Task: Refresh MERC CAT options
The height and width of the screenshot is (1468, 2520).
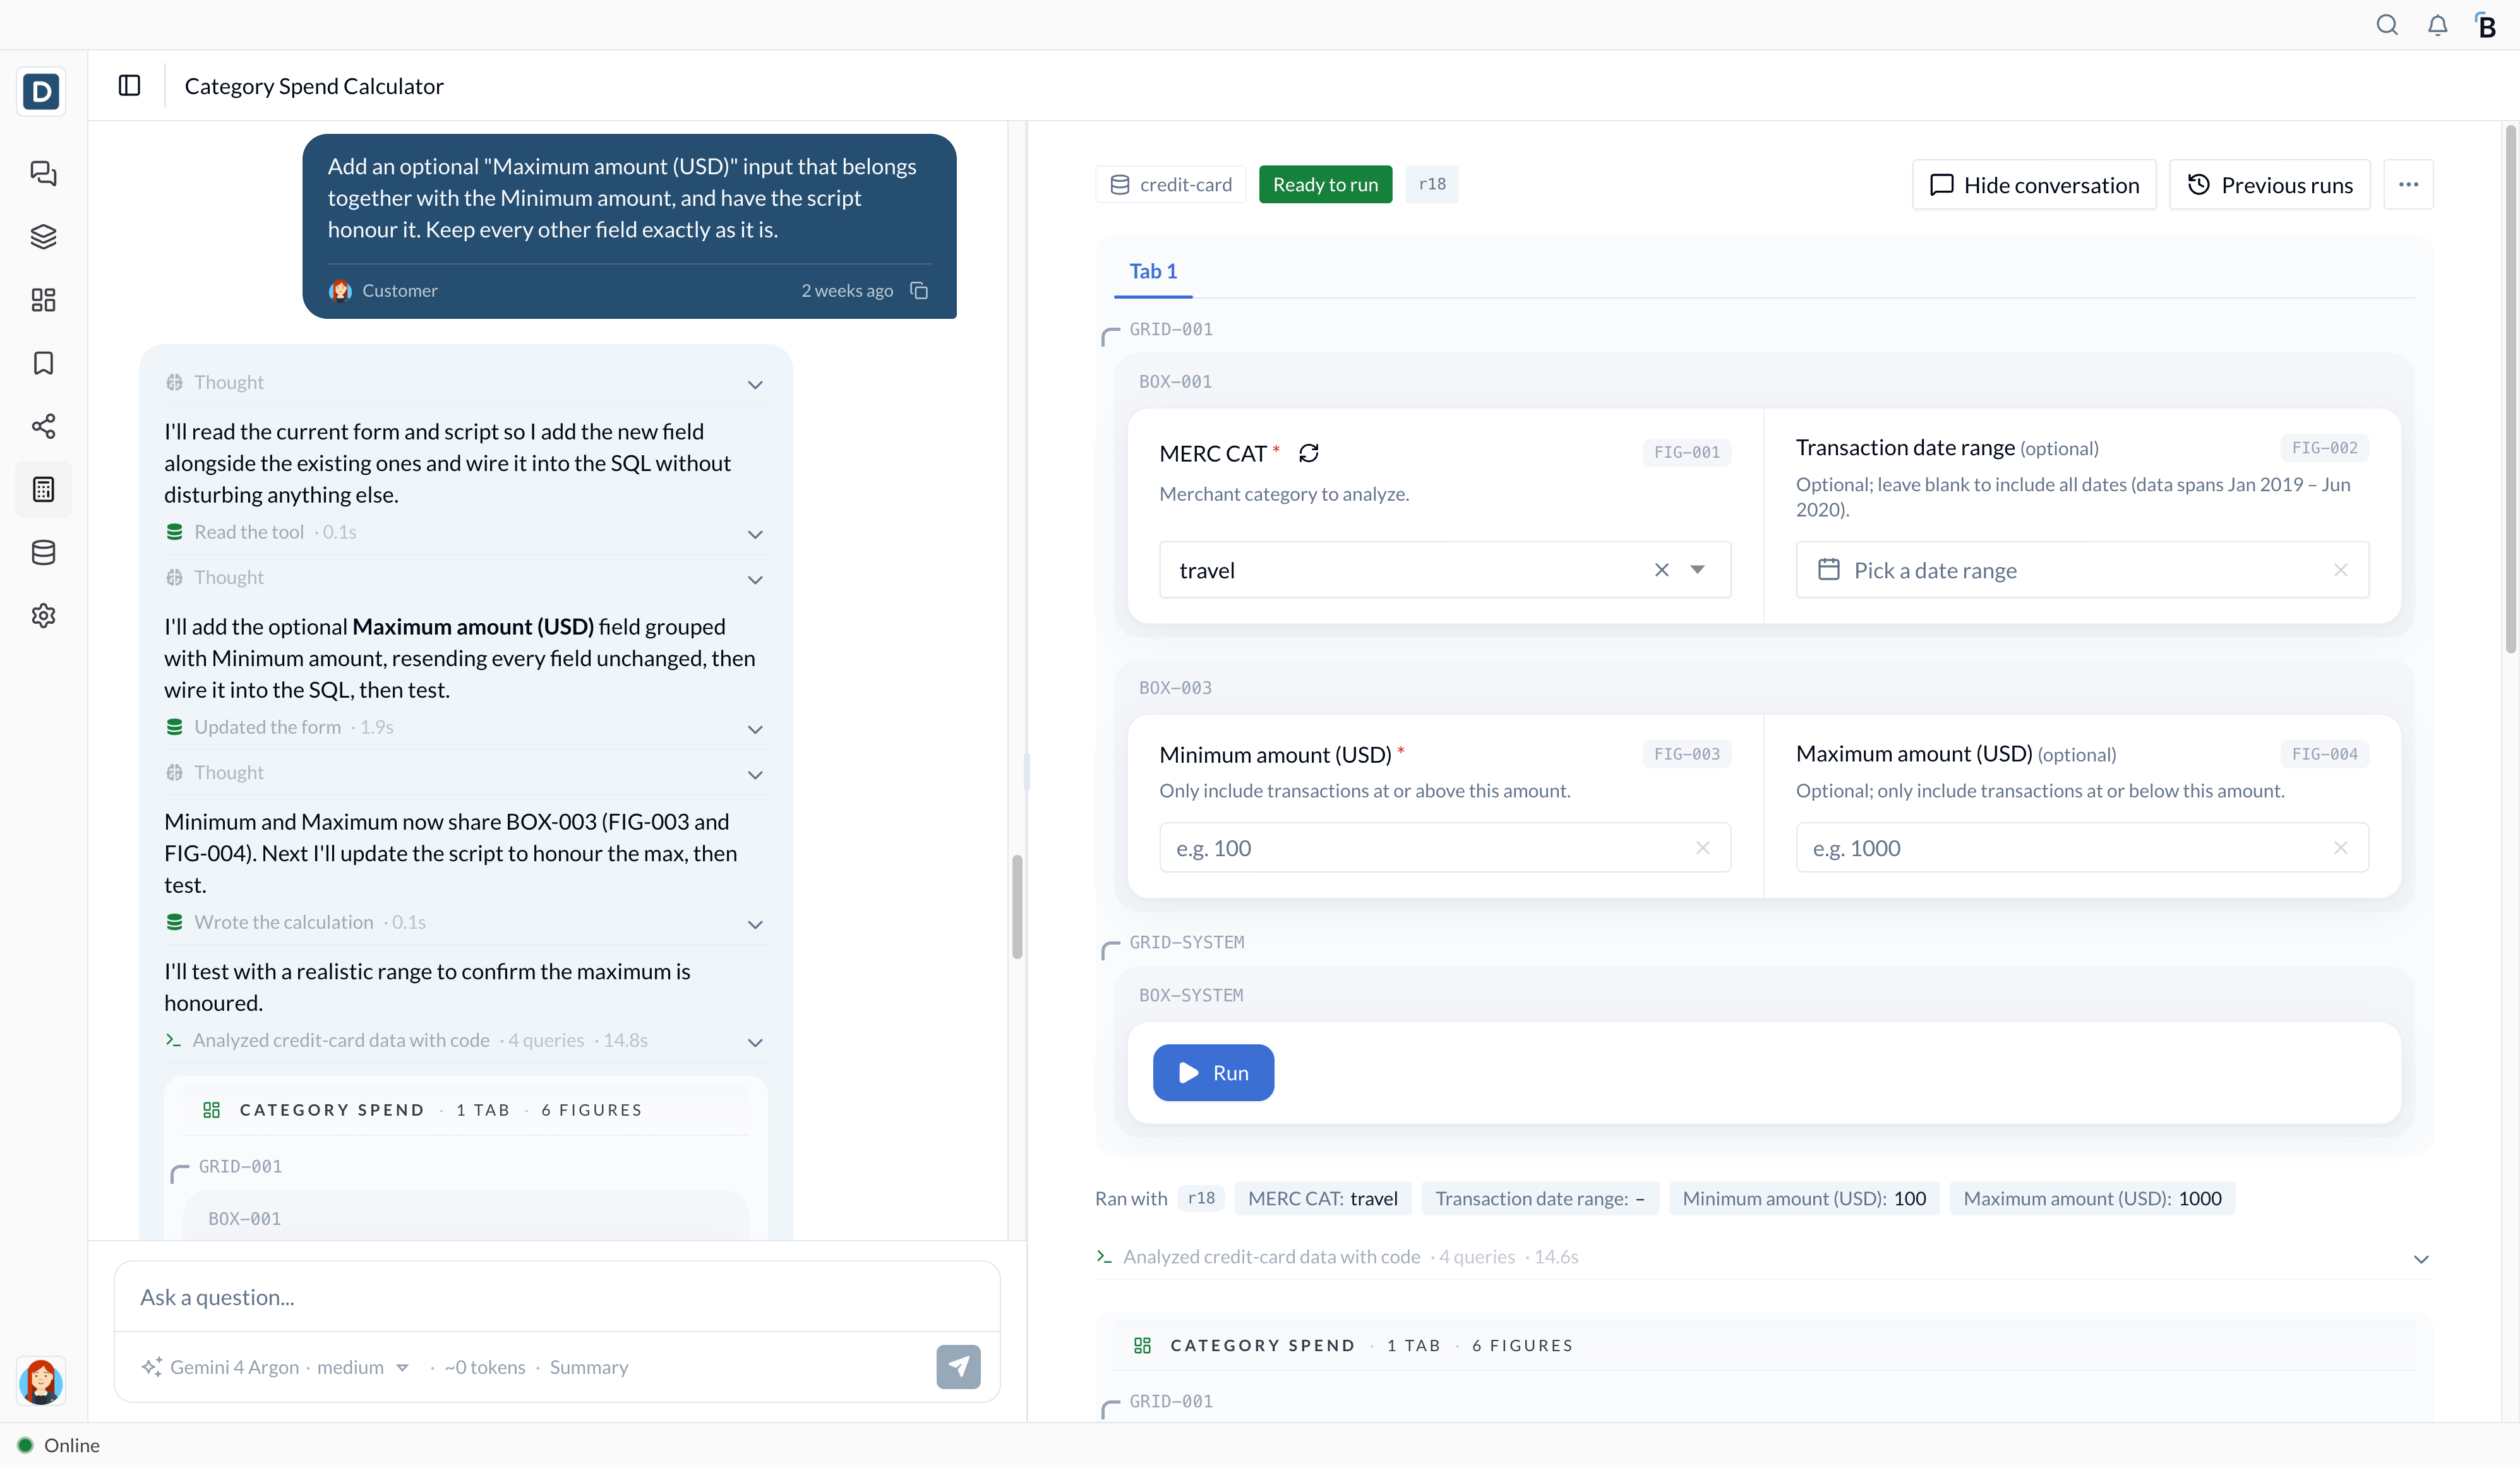Action: pyautogui.click(x=1308, y=453)
